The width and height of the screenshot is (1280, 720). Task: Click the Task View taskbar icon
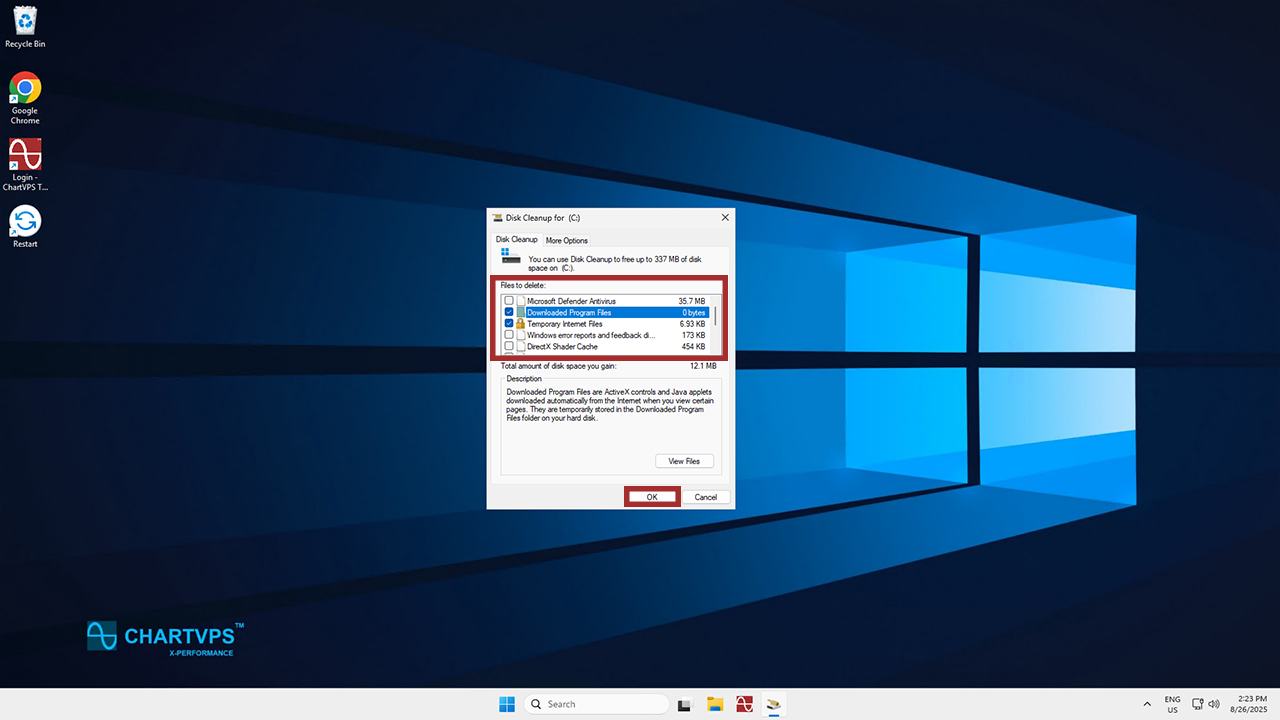684,704
